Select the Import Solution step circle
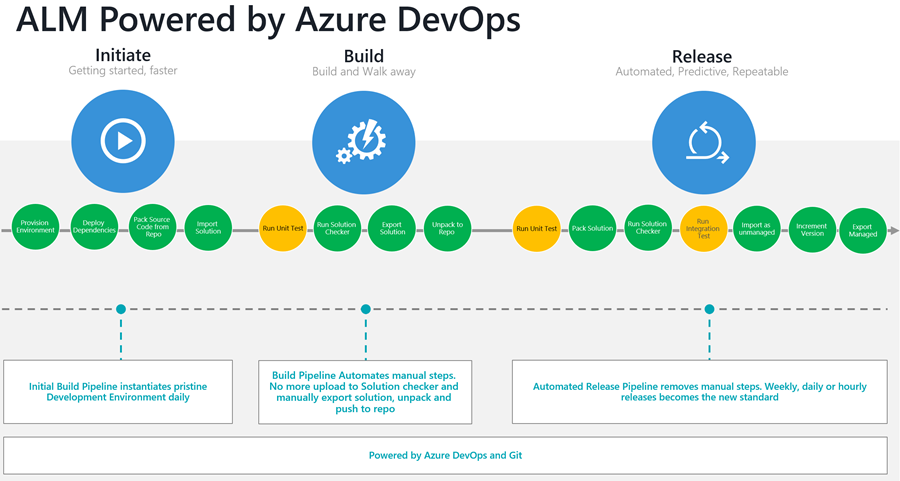Viewport: 900px width, 481px height. click(208, 228)
